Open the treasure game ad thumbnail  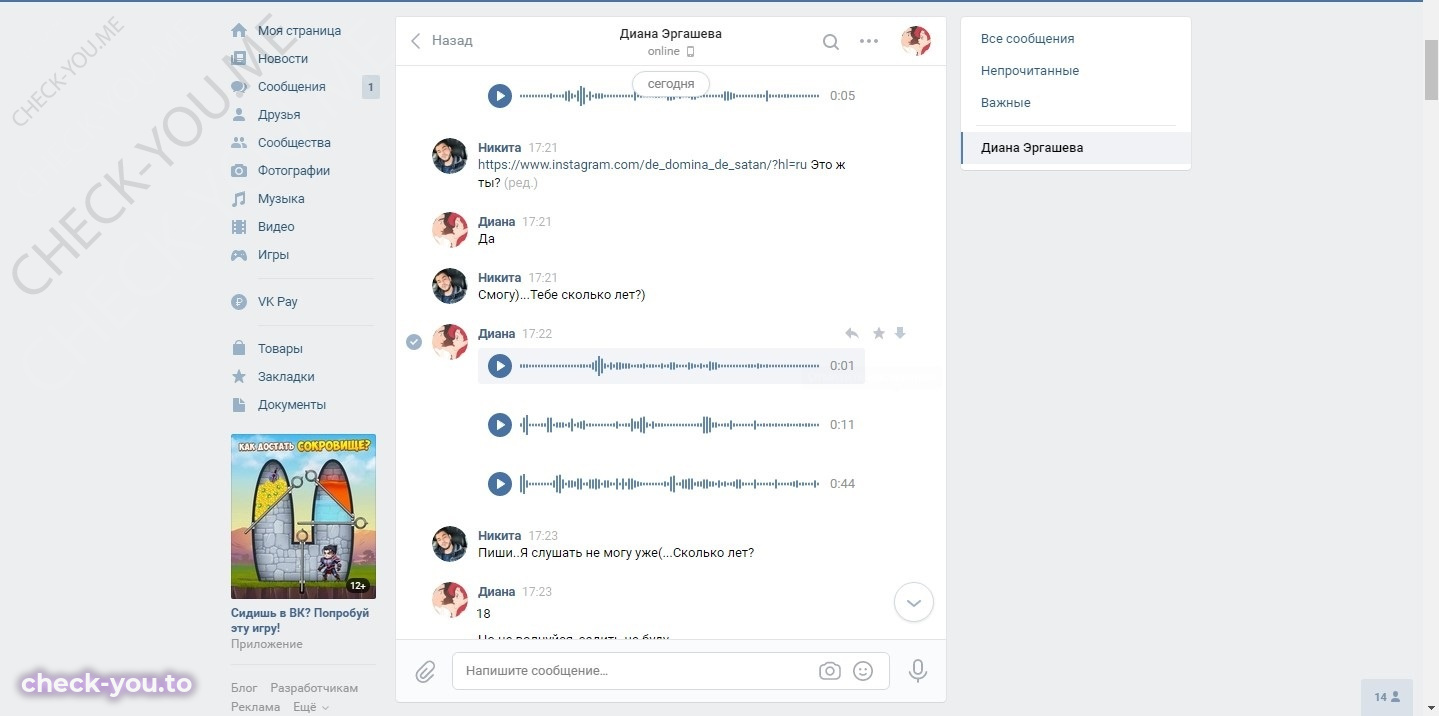click(x=304, y=516)
